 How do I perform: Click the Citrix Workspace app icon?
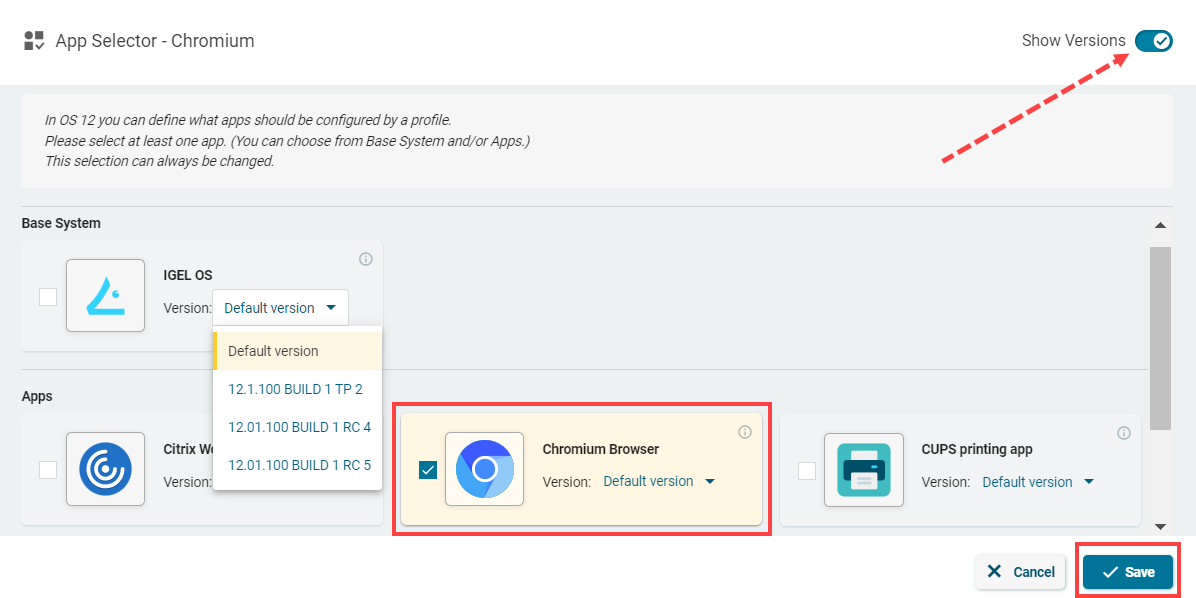point(105,469)
